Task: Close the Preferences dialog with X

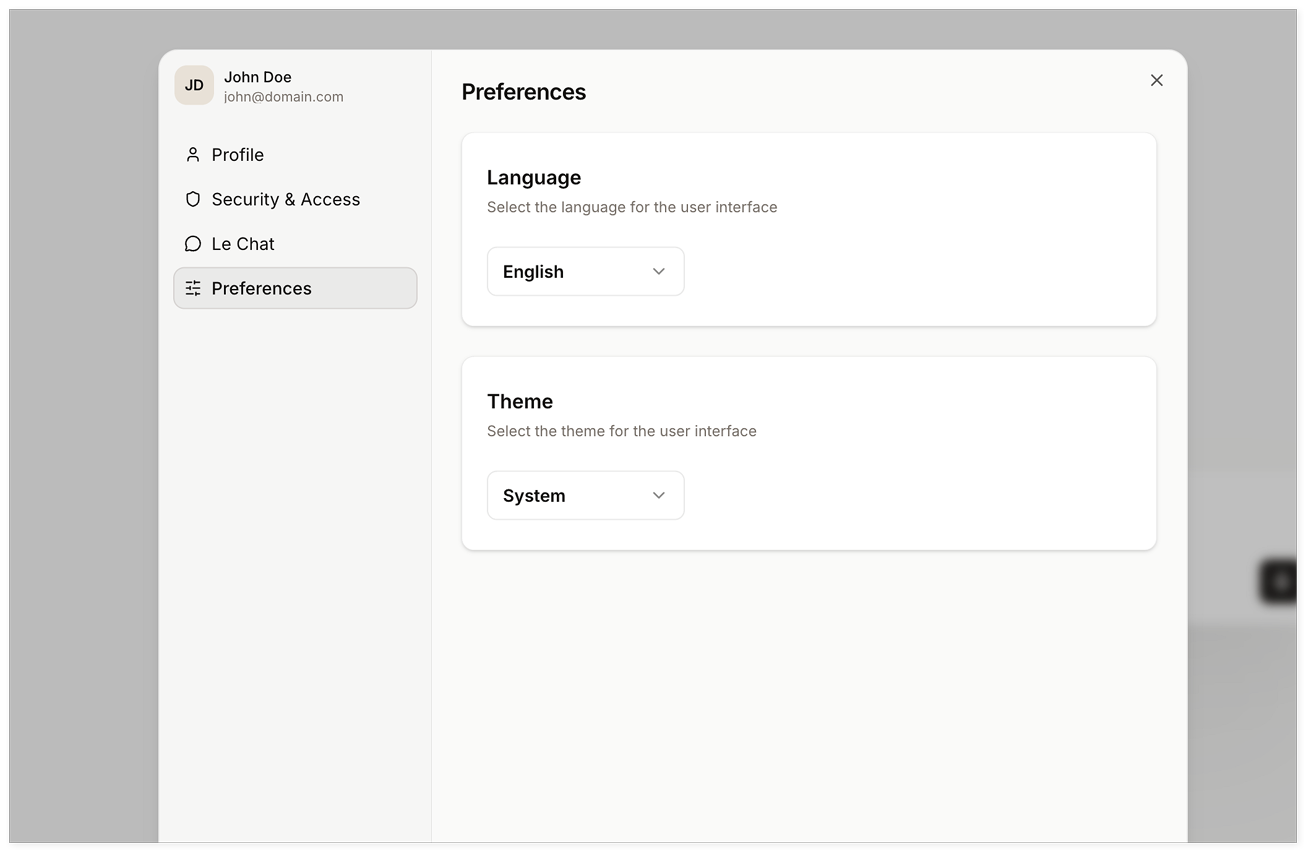Action: 1157,80
